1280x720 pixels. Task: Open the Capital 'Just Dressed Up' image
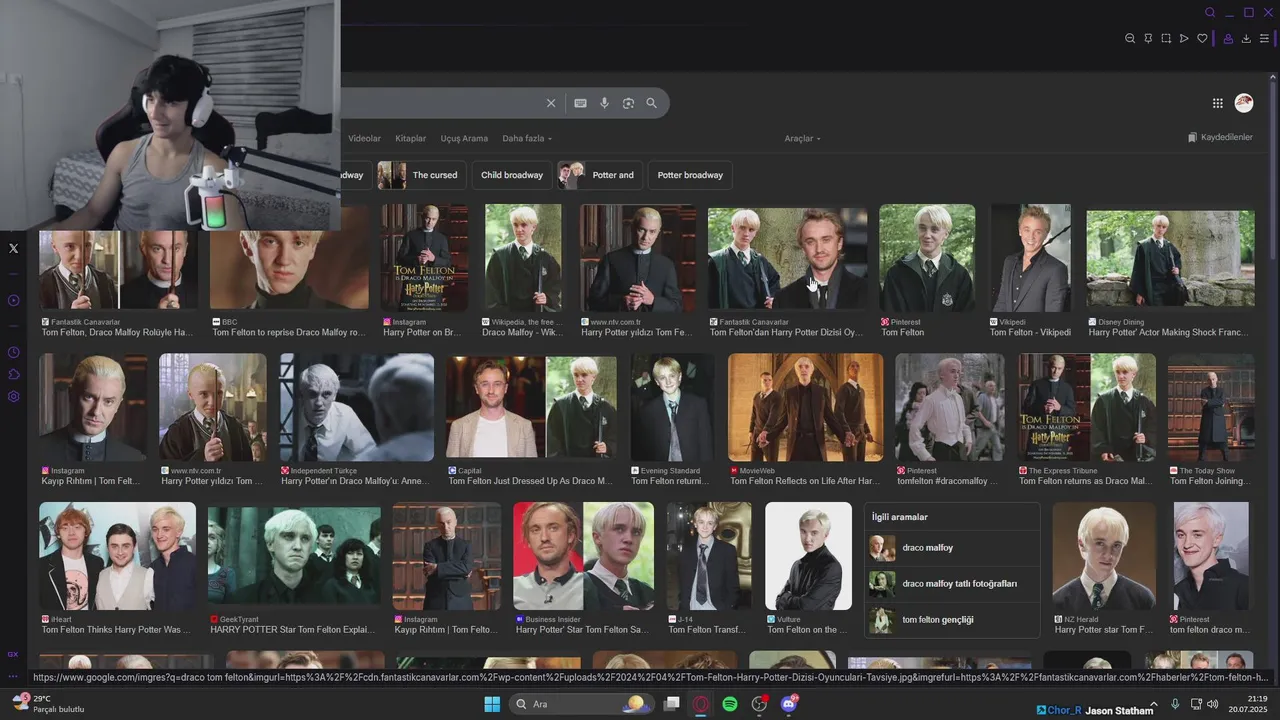[x=531, y=407]
